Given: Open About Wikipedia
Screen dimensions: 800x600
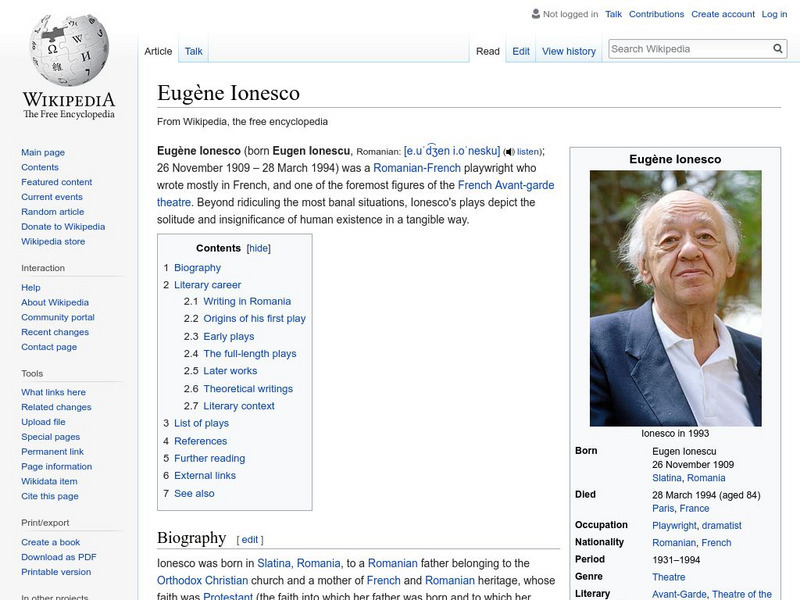Looking at the screenshot, I should [55, 302].
